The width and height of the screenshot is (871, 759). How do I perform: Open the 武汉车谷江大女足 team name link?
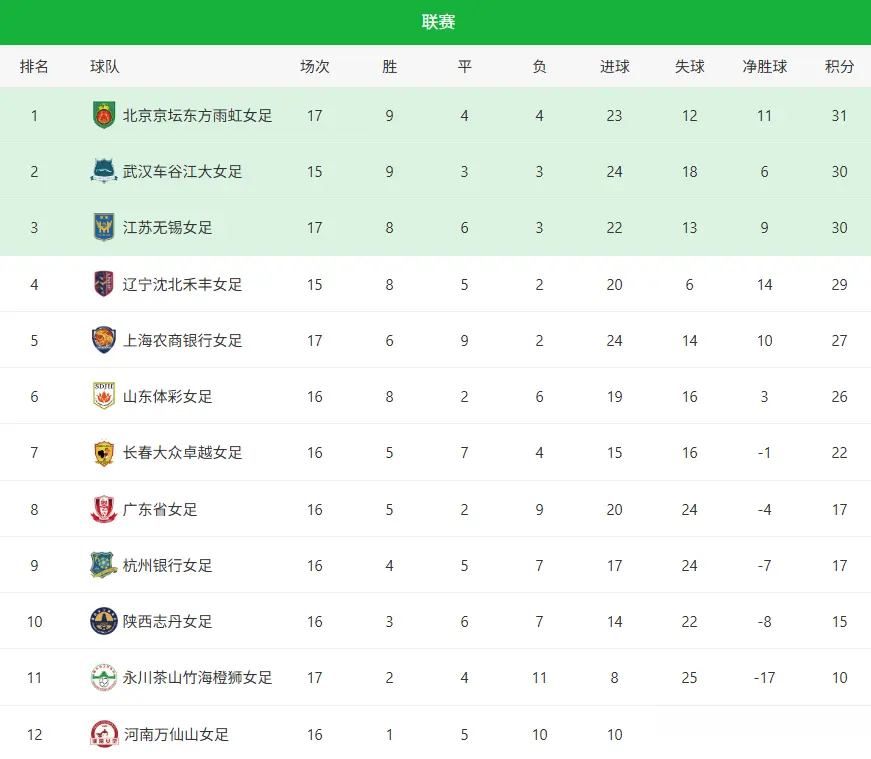coord(182,172)
